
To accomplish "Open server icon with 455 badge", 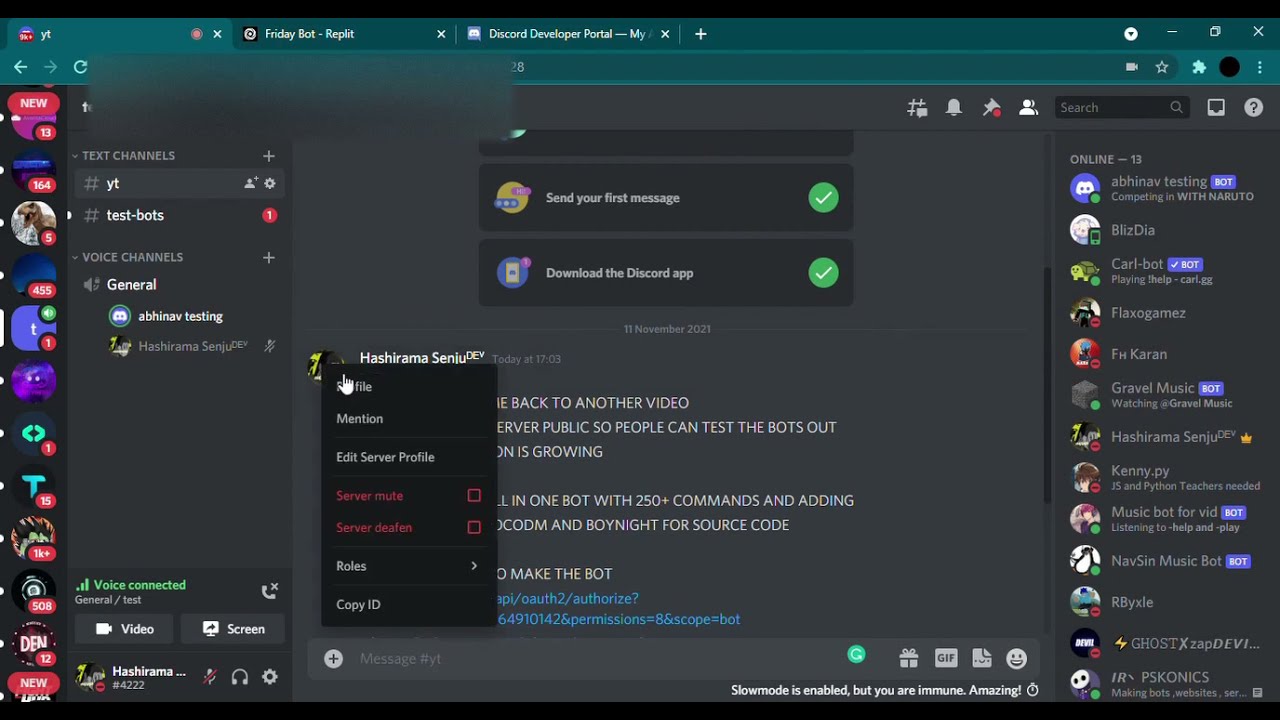I will (33, 275).
